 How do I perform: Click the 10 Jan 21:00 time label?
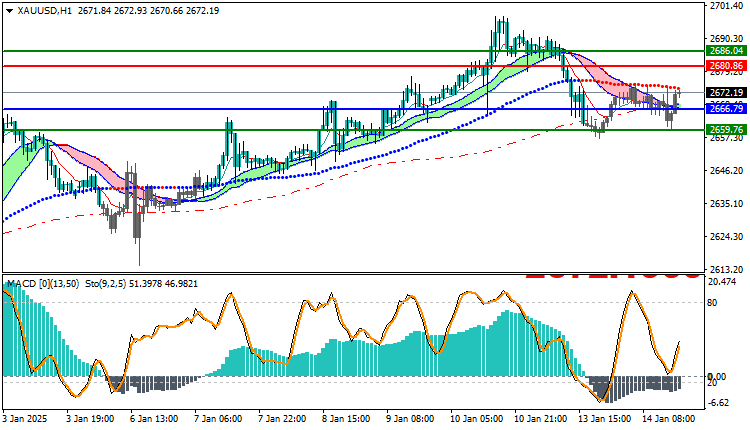point(540,419)
